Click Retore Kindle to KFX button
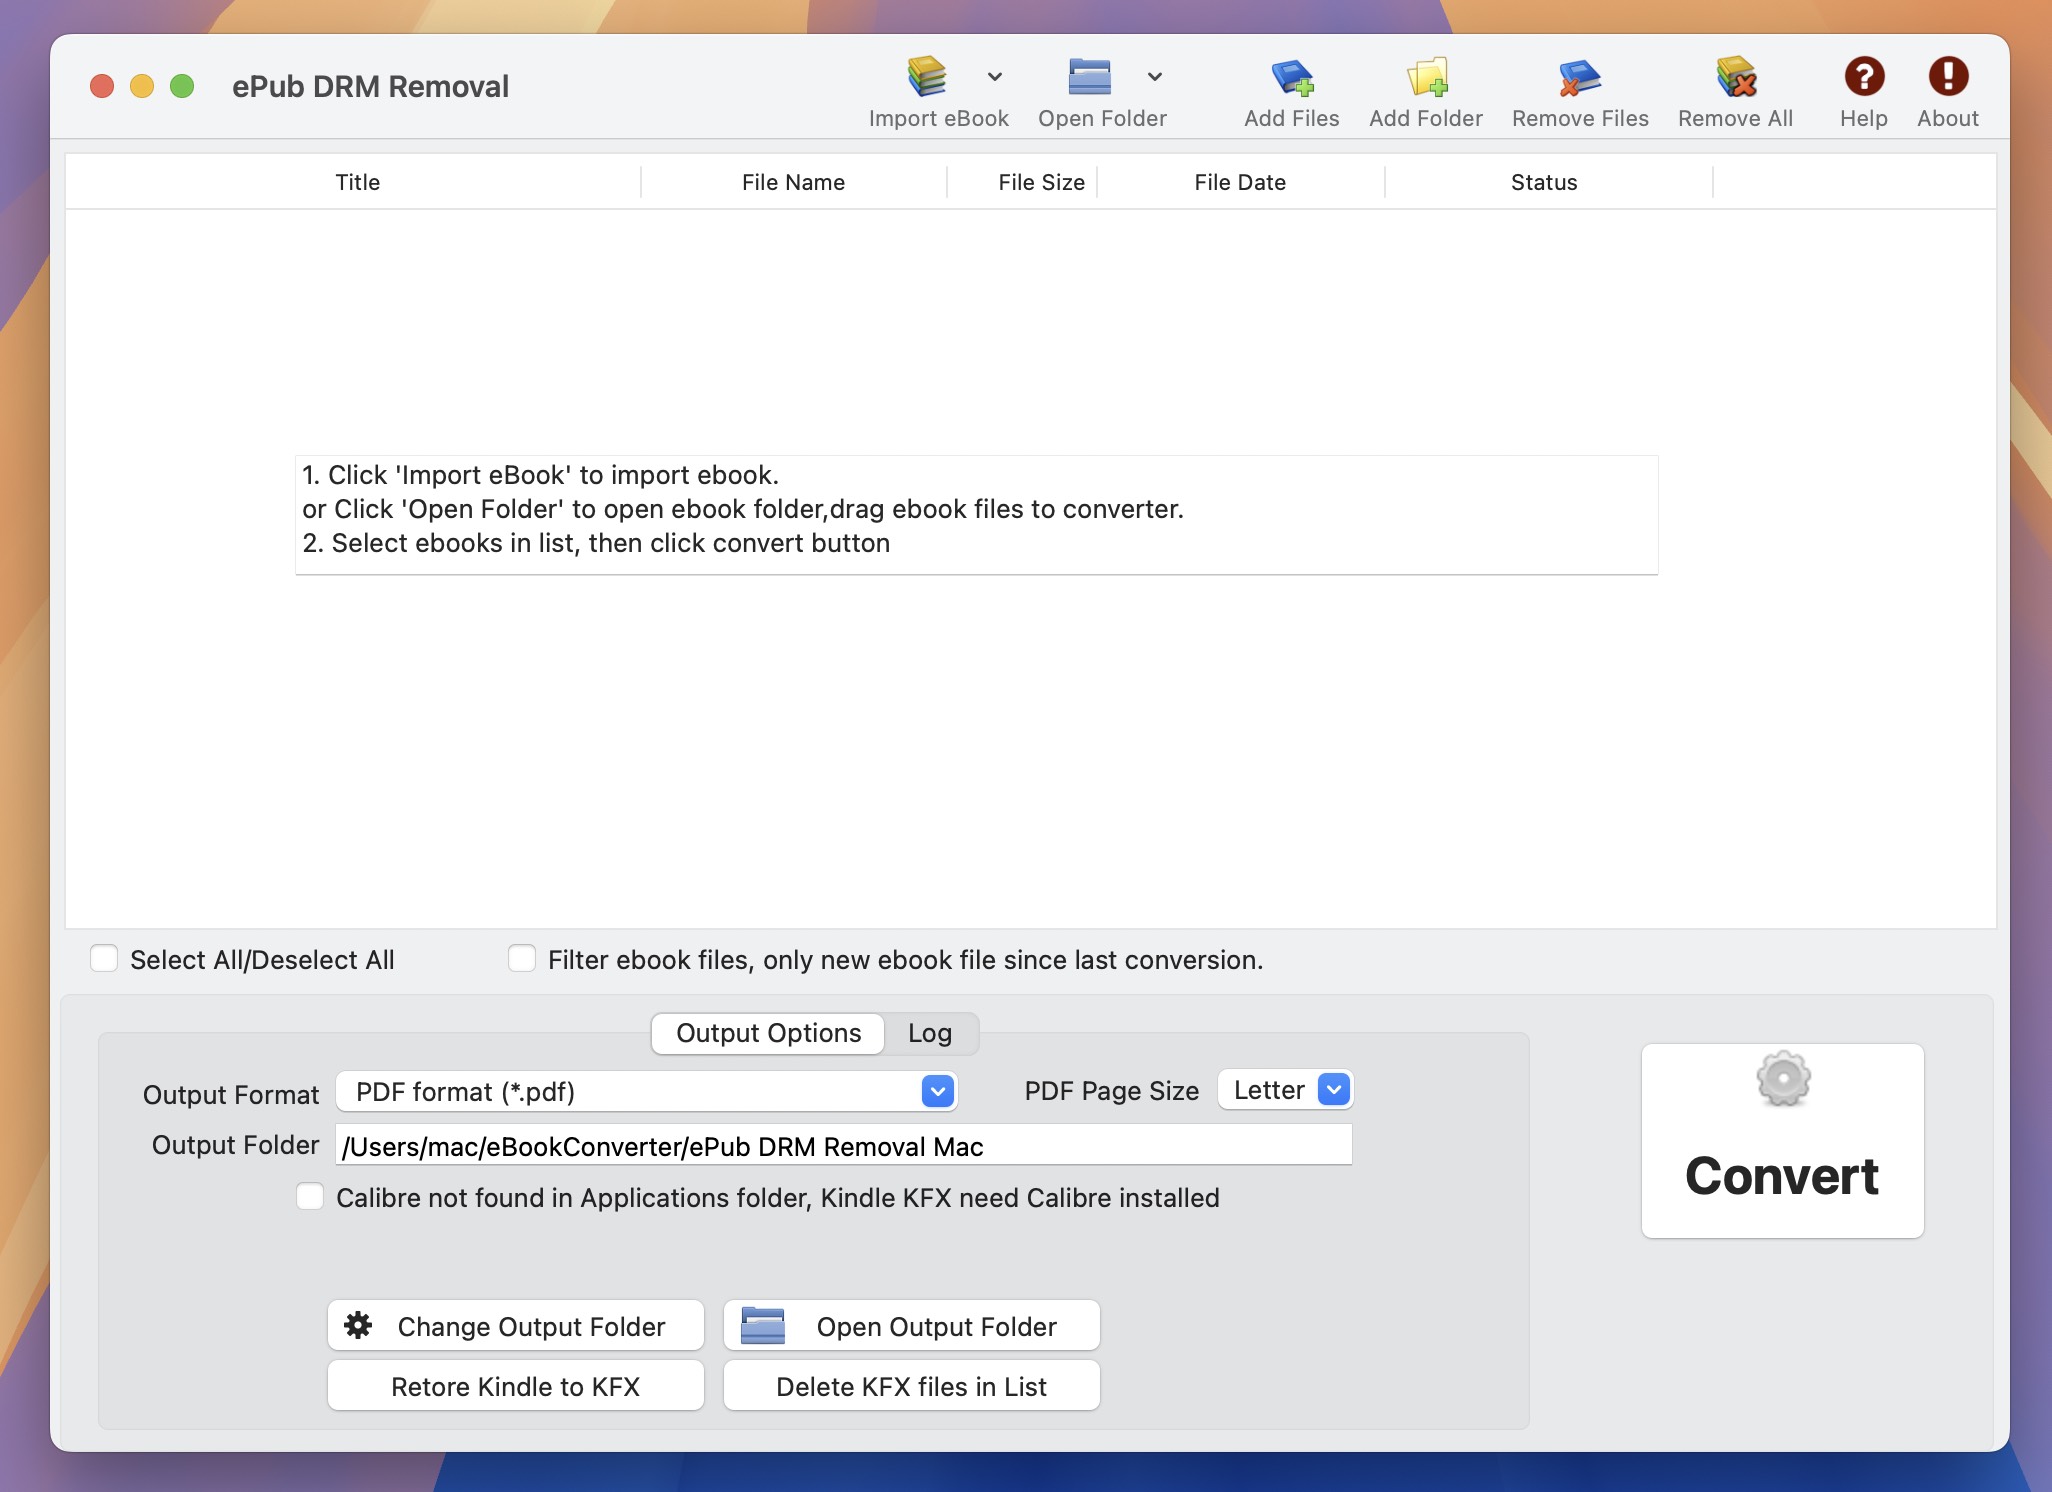This screenshot has width=2052, height=1492. click(515, 1386)
